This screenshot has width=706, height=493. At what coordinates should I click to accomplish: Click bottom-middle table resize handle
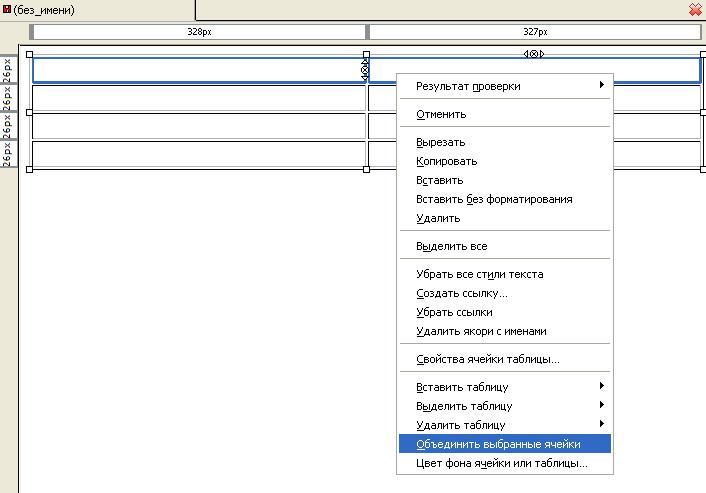tap(367, 169)
